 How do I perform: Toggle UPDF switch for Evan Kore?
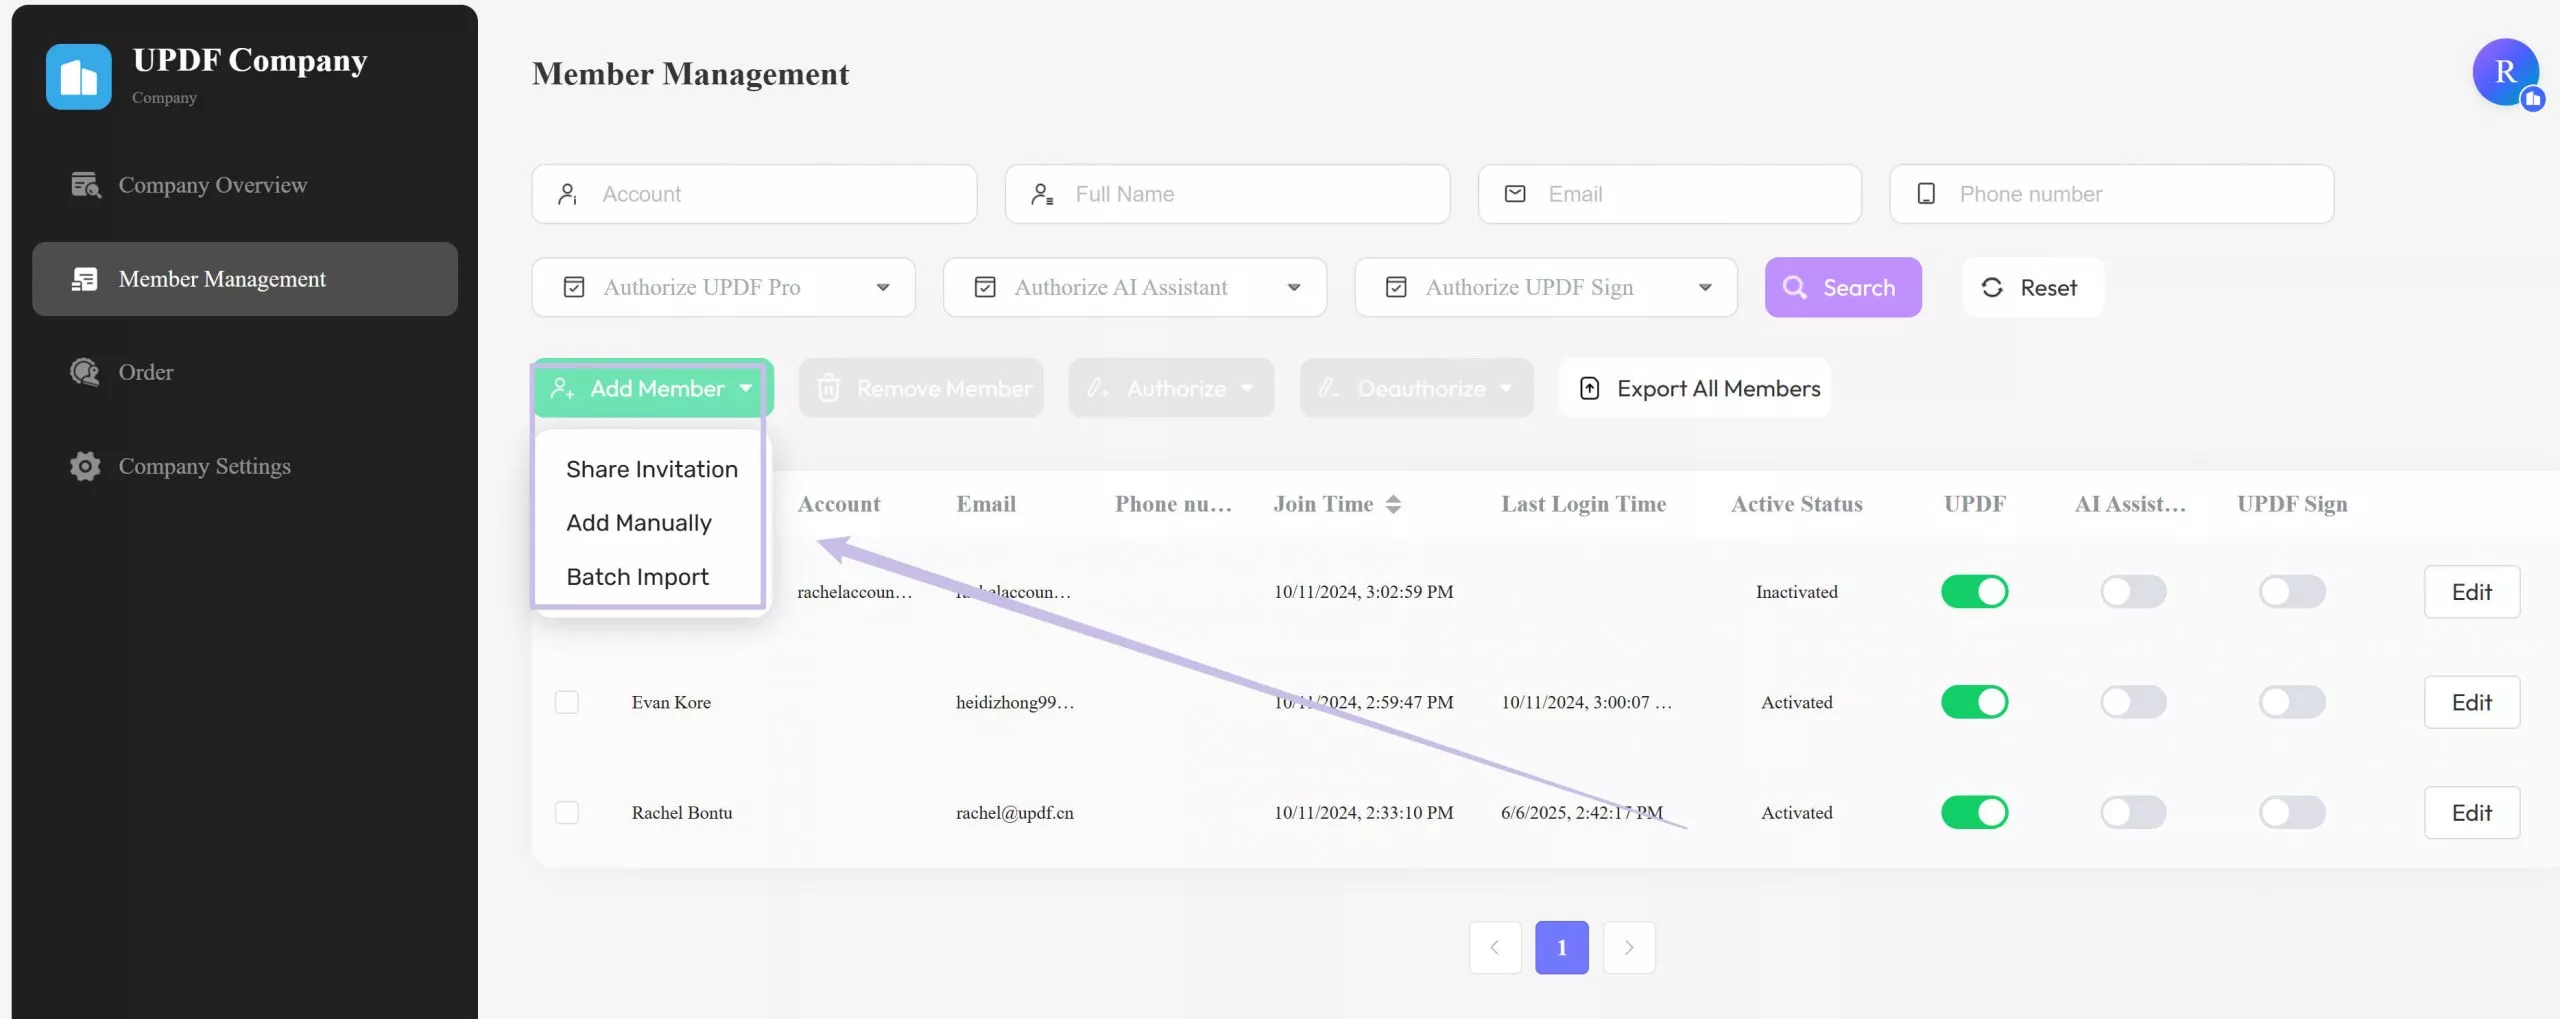point(1975,702)
